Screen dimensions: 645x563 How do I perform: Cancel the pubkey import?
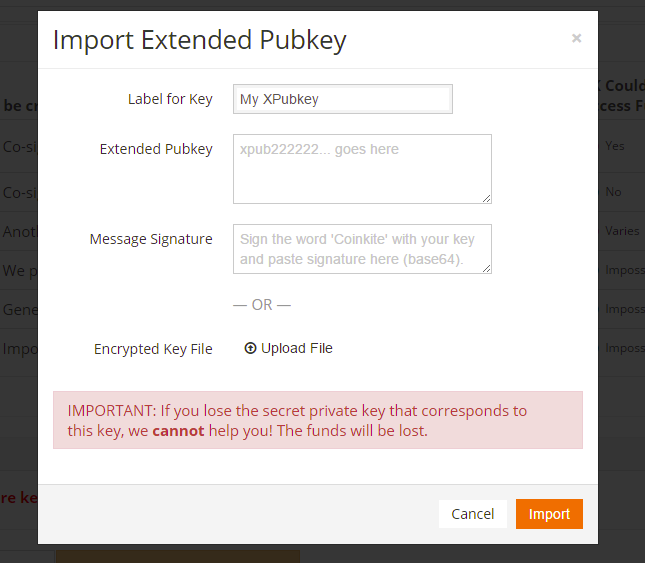tap(473, 514)
